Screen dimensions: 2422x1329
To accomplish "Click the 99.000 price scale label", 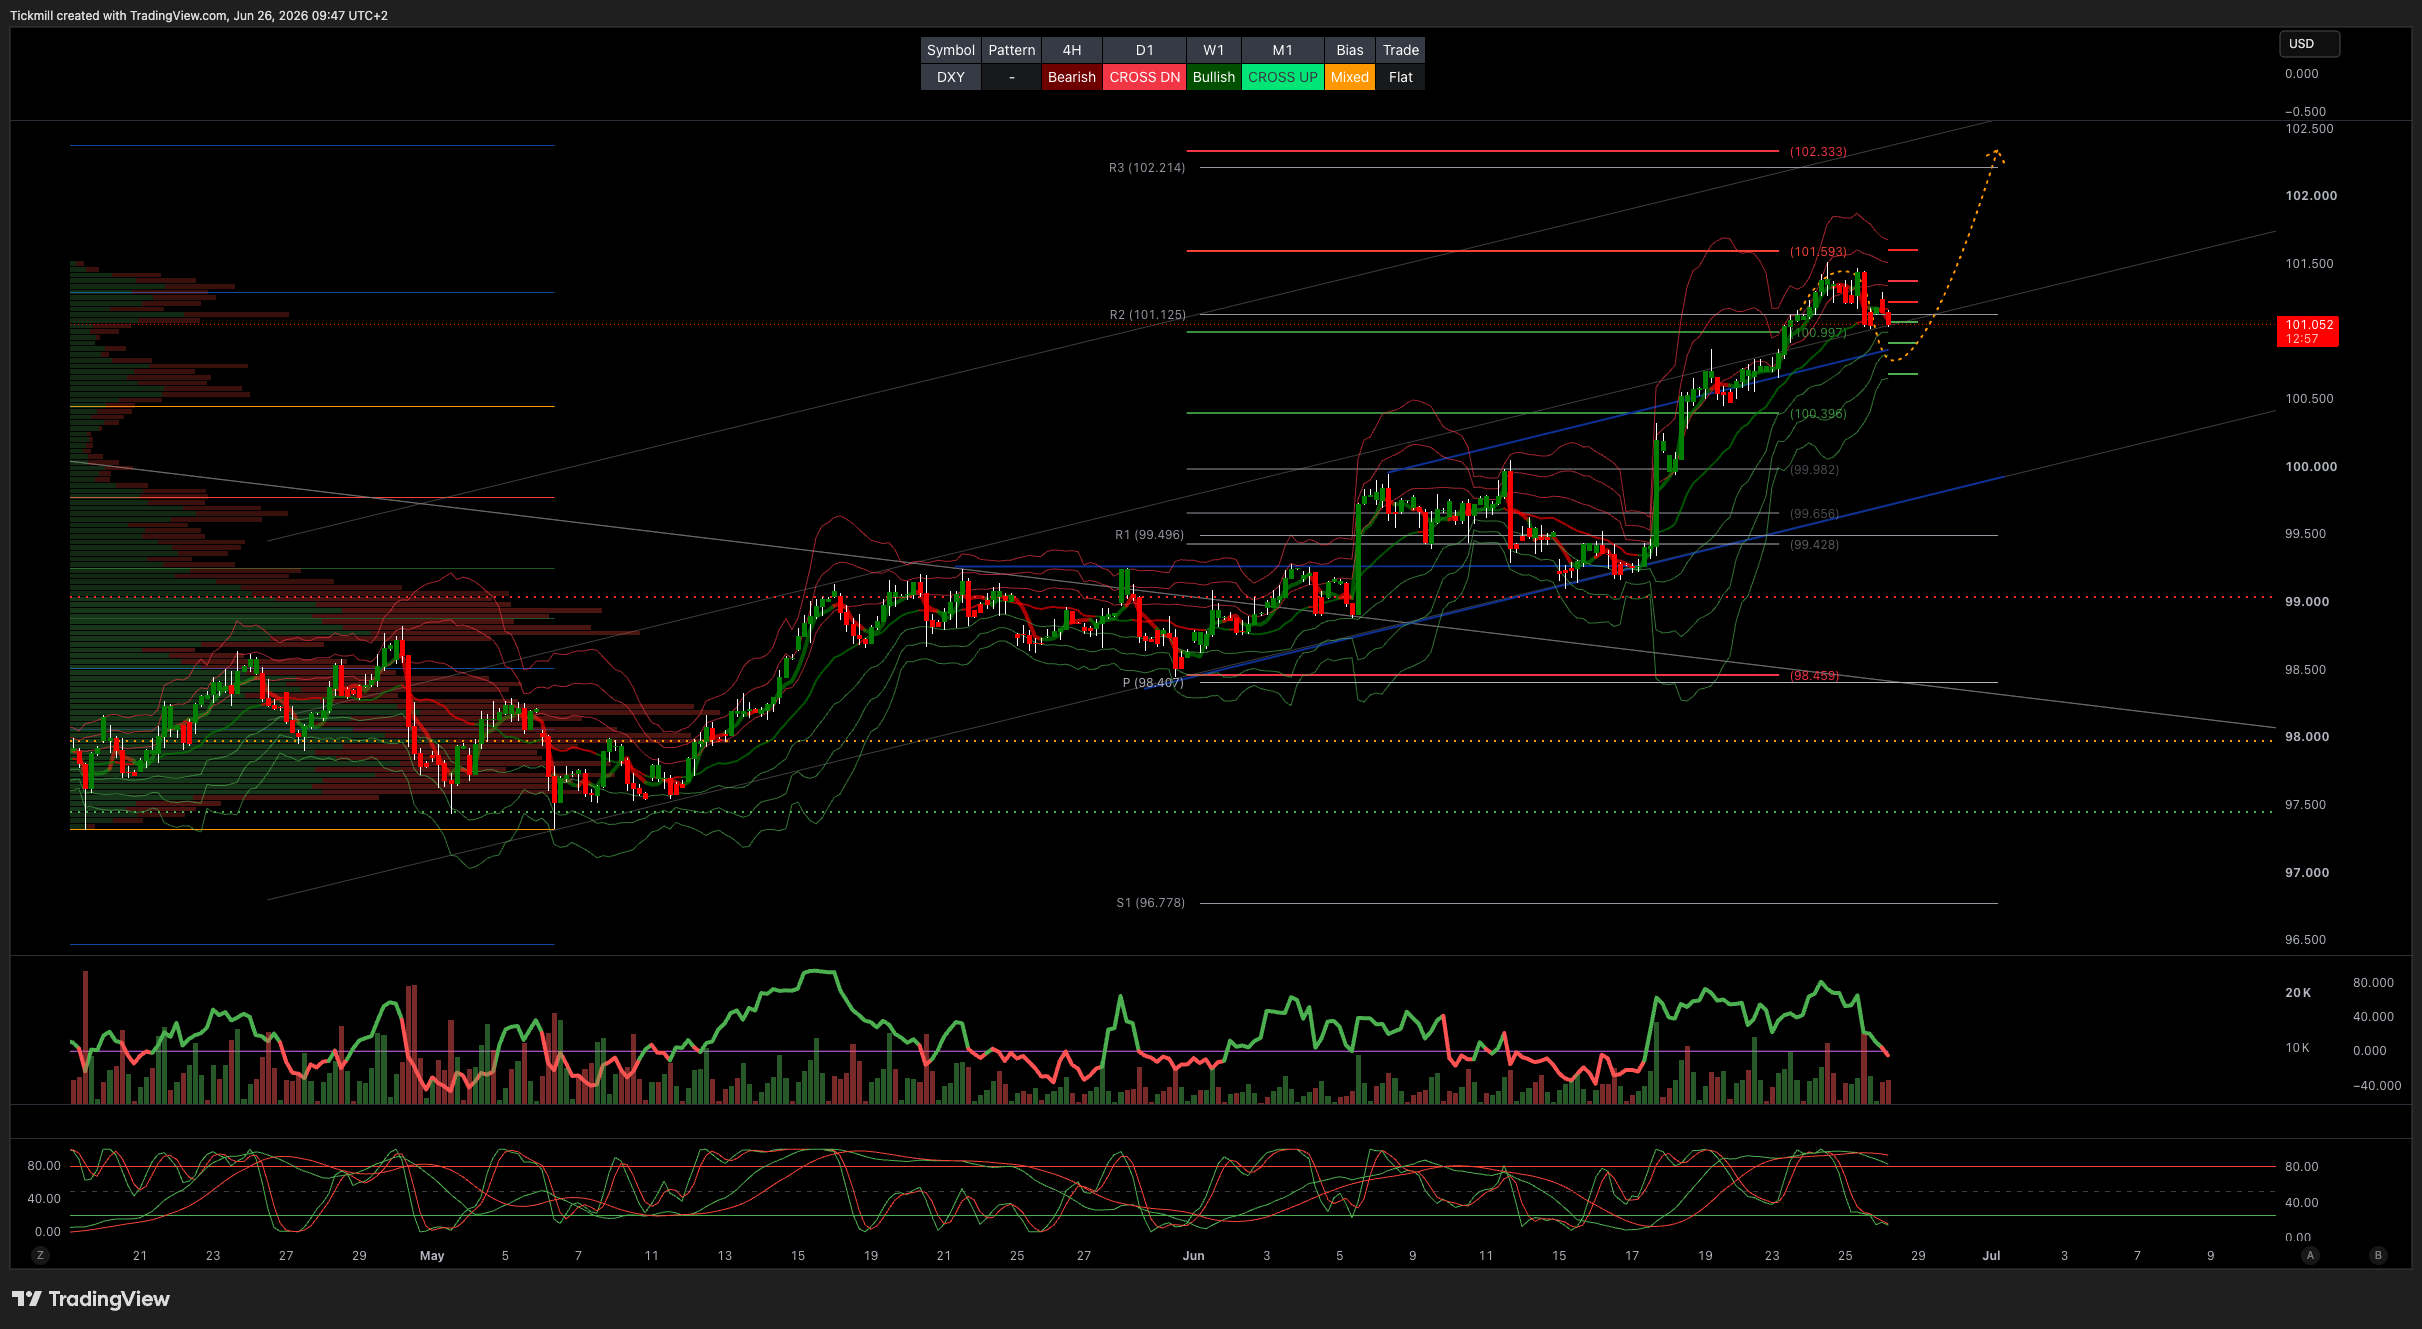I will pyautogui.click(x=2307, y=602).
